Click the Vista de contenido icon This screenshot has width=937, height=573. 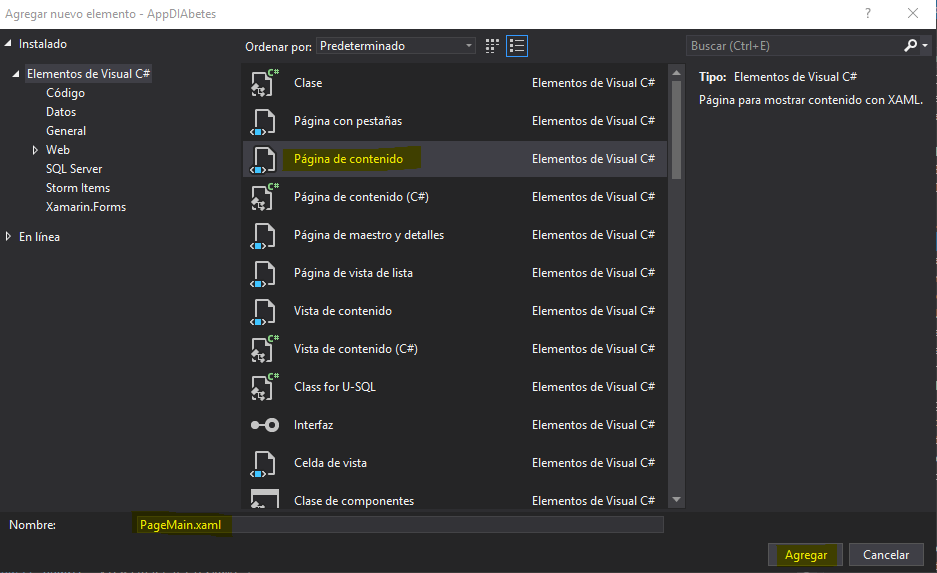click(x=263, y=311)
